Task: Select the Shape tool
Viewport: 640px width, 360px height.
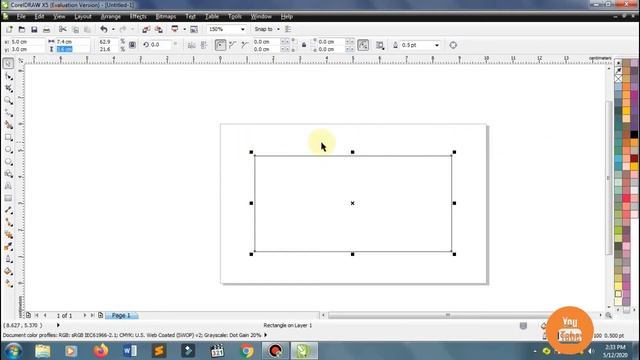Action: click(8, 76)
